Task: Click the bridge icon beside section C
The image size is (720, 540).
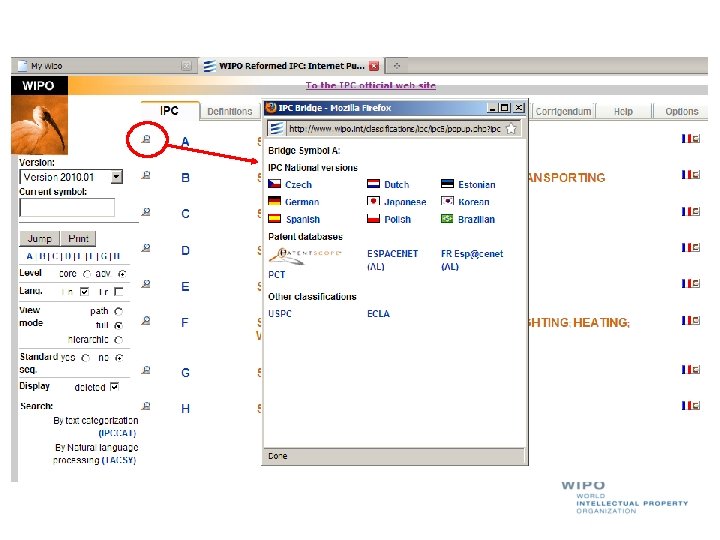Action: 146,212
